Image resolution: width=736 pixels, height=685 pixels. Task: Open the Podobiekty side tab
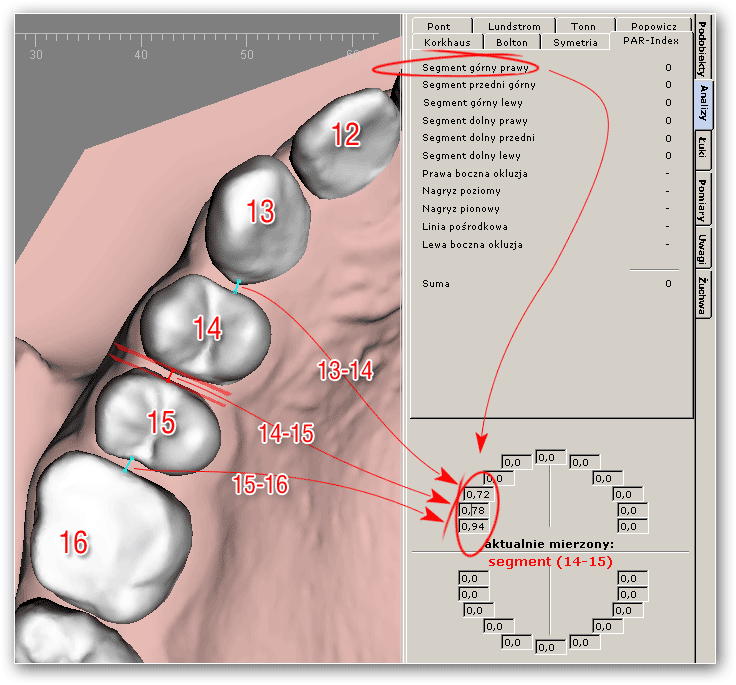[x=702, y=49]
